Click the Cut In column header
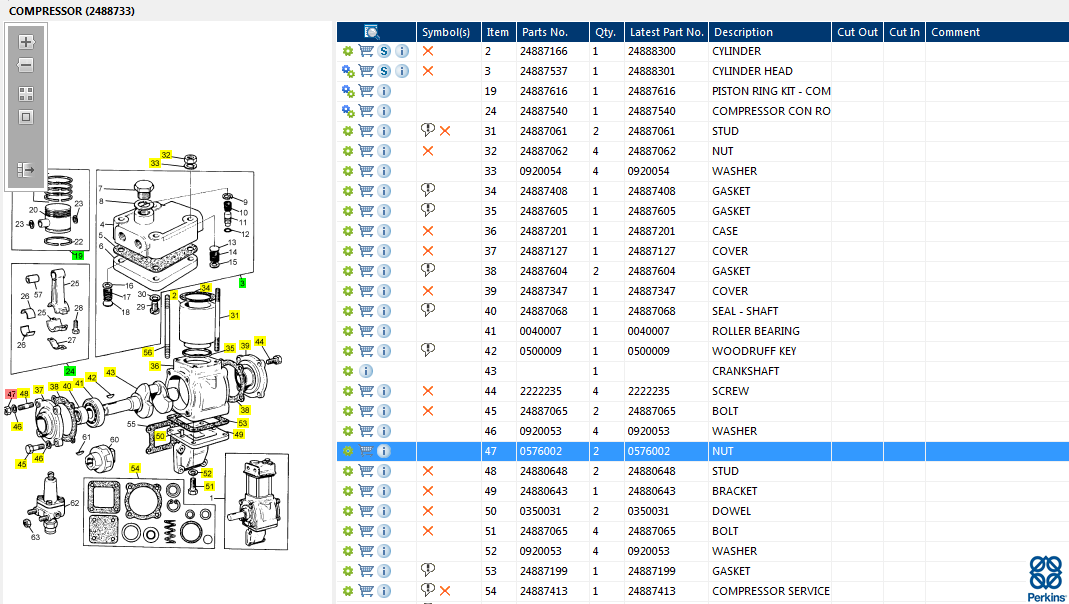1069x604 pixels. click(x=905, y=32)
